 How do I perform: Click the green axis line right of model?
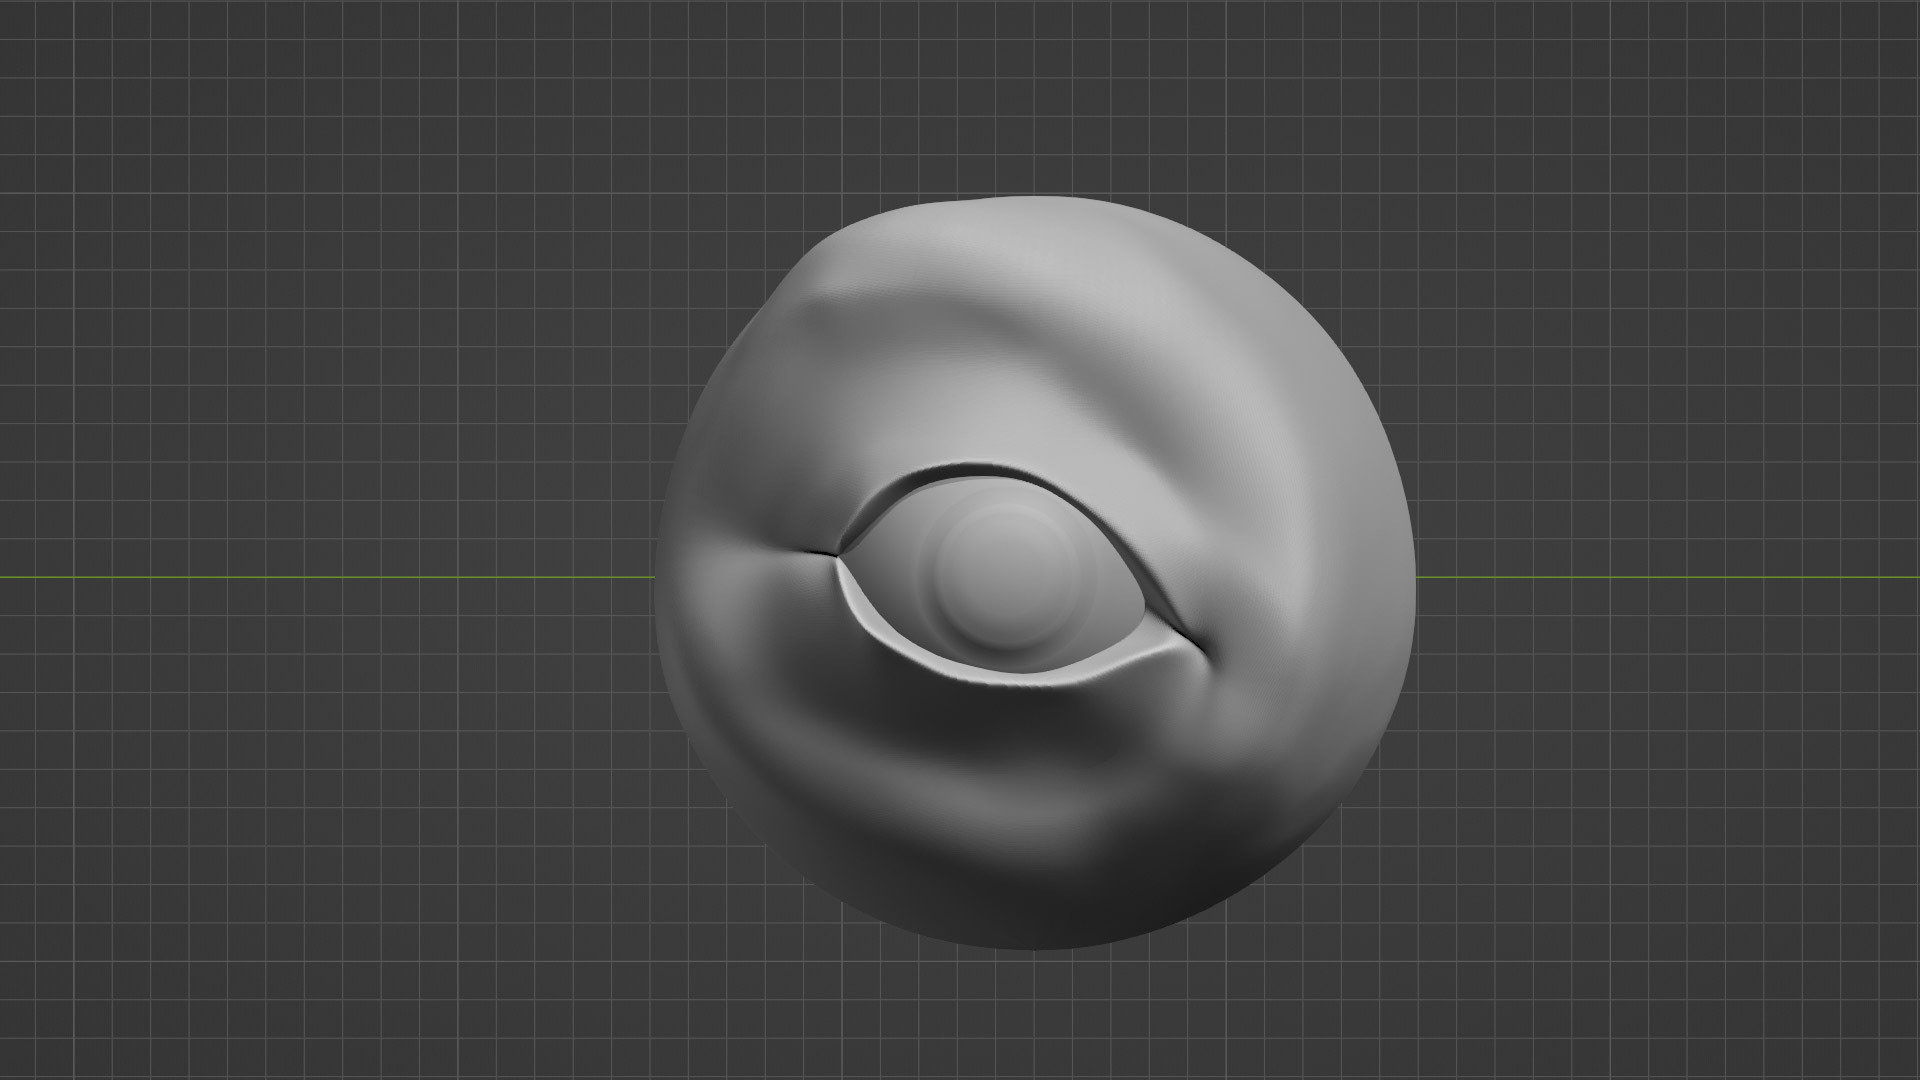[x=1650, y=577]
